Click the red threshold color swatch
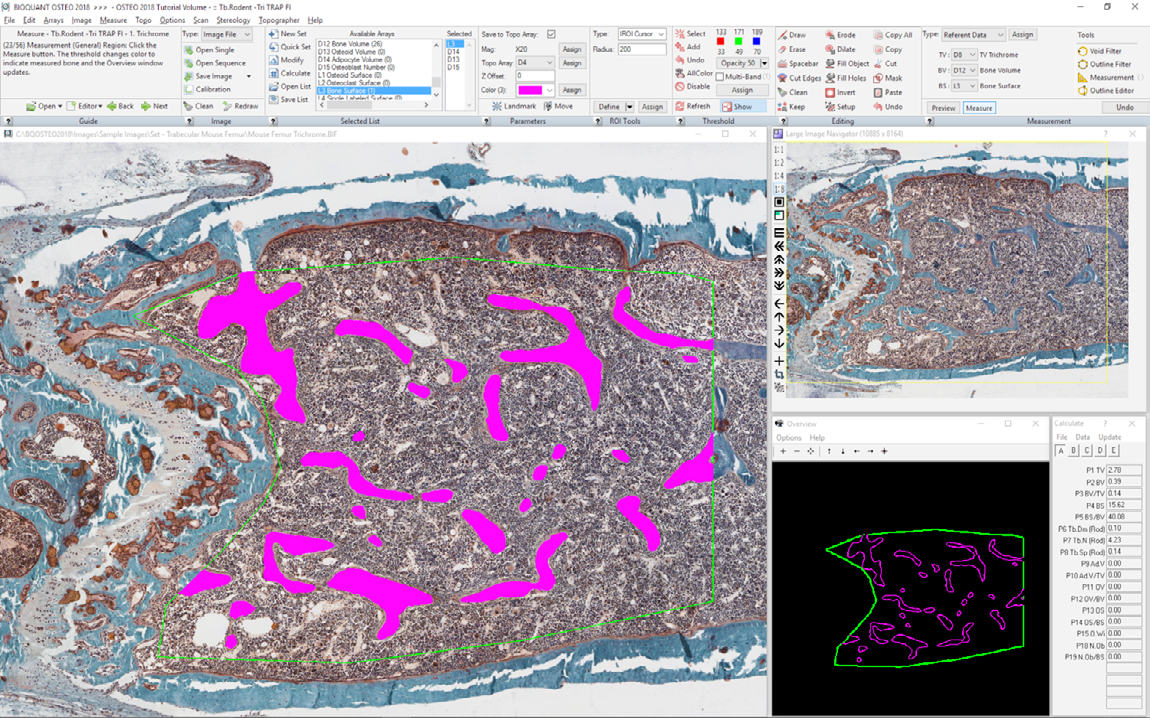1150x718 pixels. pyautogui.click(x=720, y=42)
